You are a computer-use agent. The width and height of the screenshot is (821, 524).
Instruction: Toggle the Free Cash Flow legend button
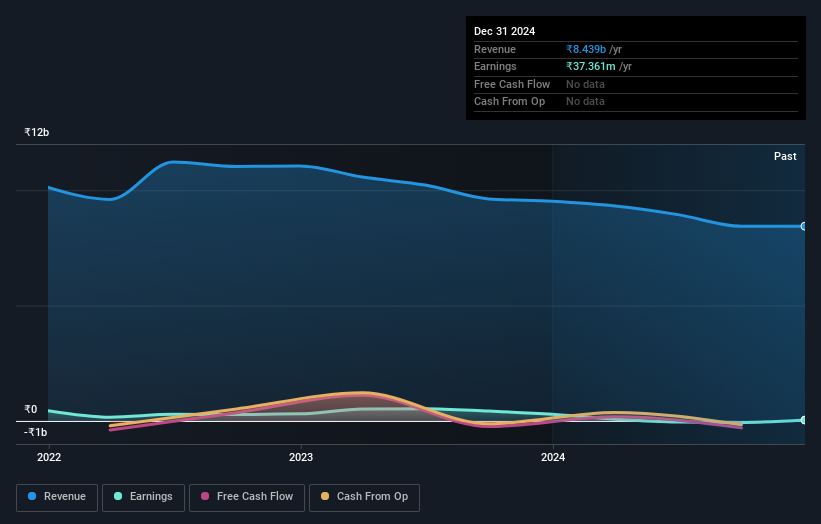(x=247, y=497)
